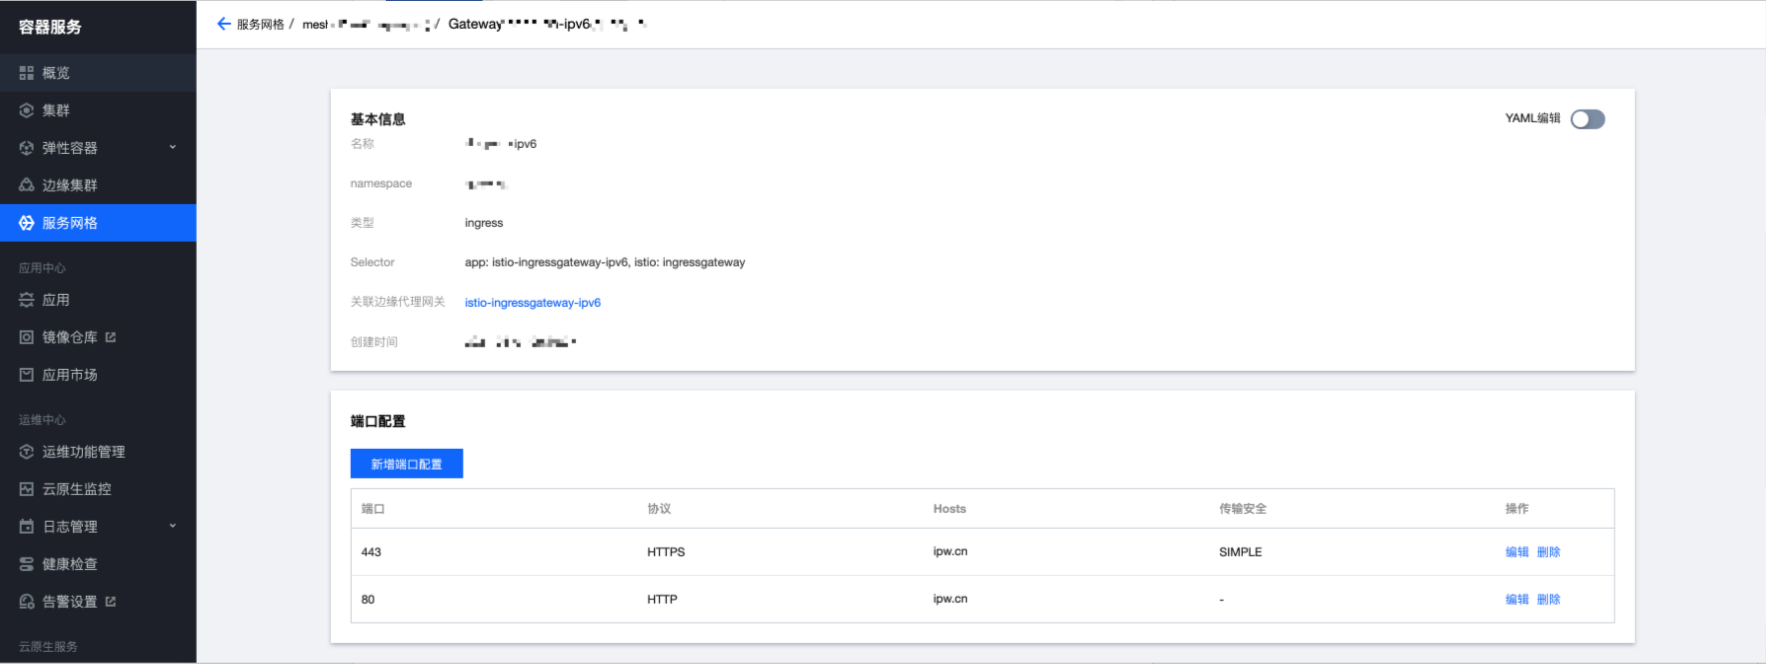Expand the 日志管理 submenu chevron
Viewport: 1766px width, 664px height.
172,526
